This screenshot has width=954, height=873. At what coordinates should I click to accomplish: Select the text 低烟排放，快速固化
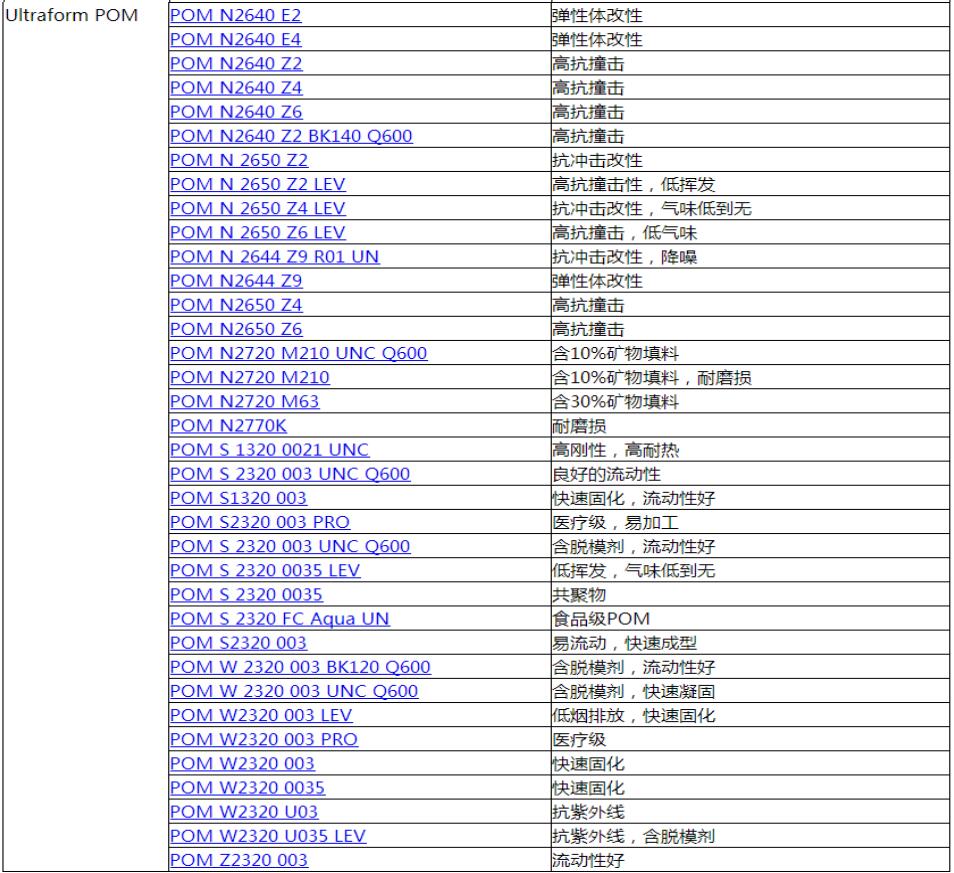coord(633,715)
